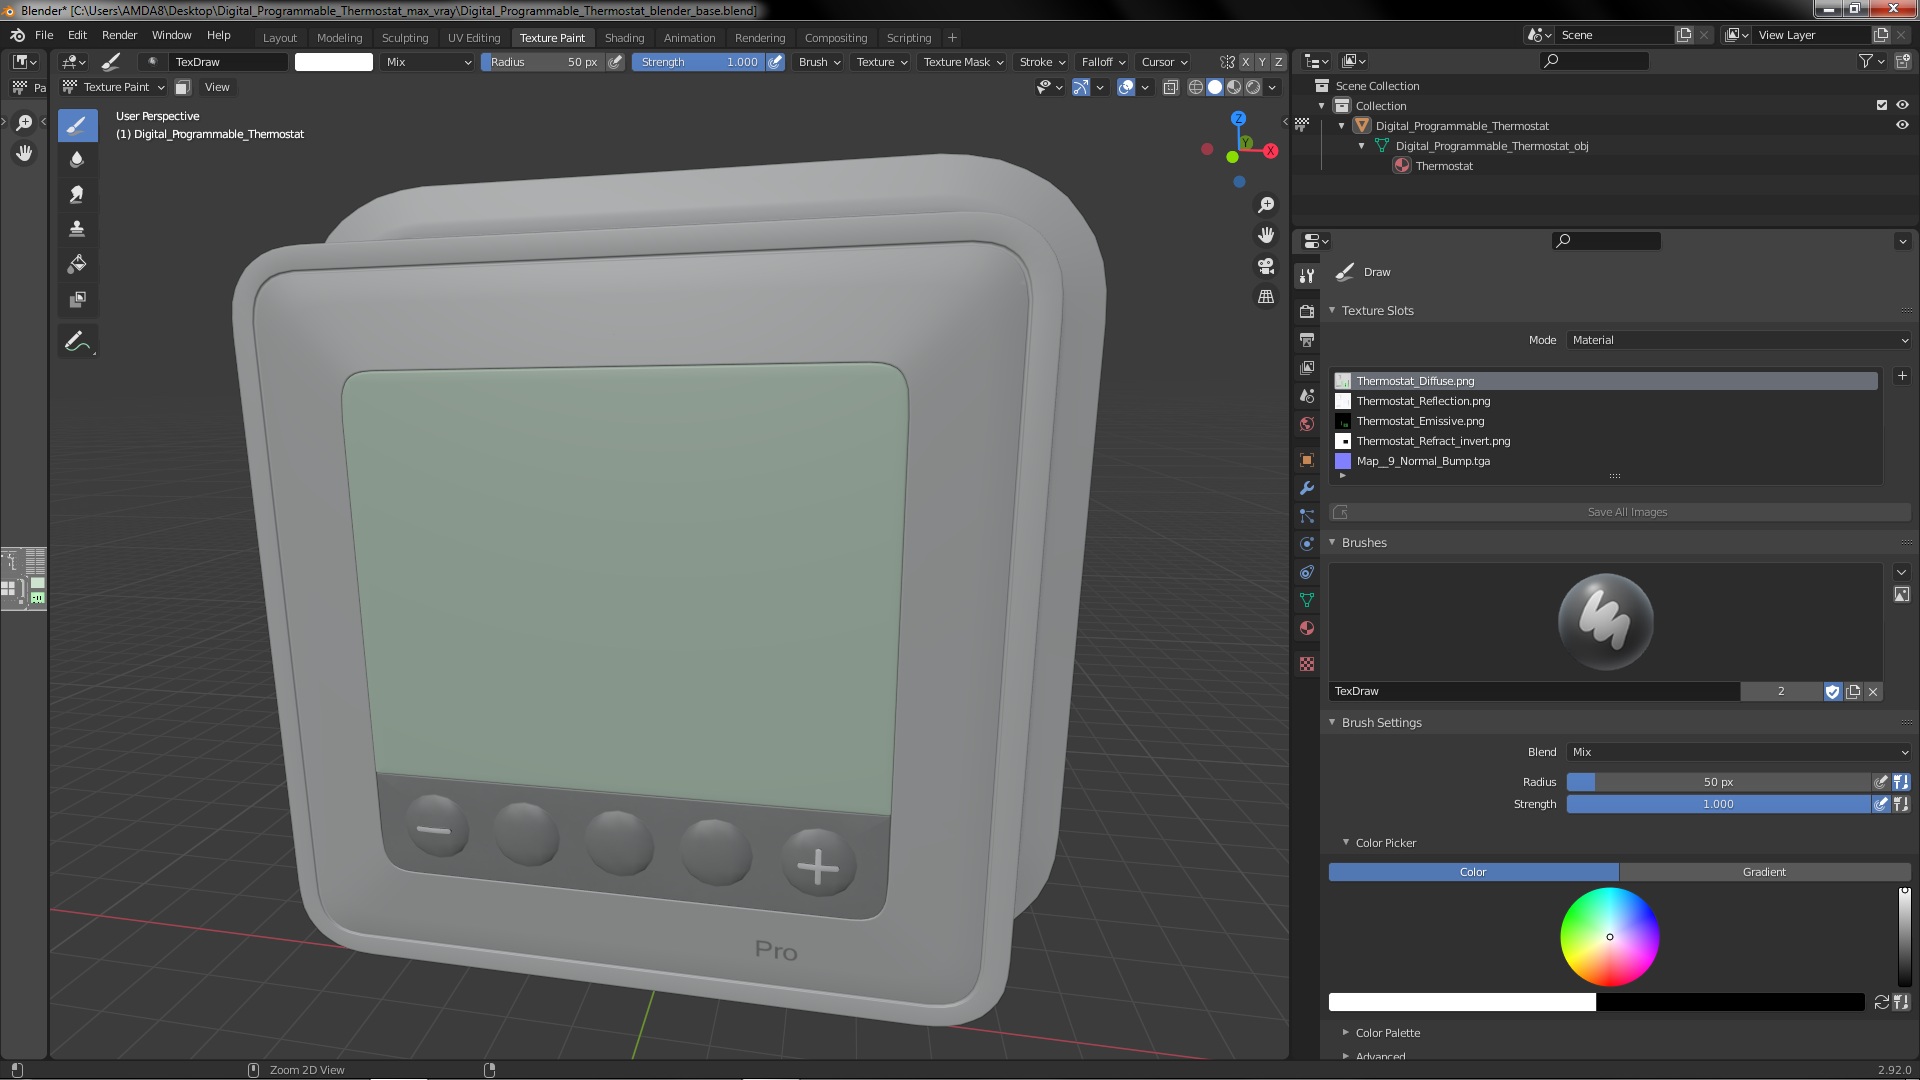Select the Clone stamp tool
This screenshot has height=1080, width=1920.
click(x=77, y=229)
